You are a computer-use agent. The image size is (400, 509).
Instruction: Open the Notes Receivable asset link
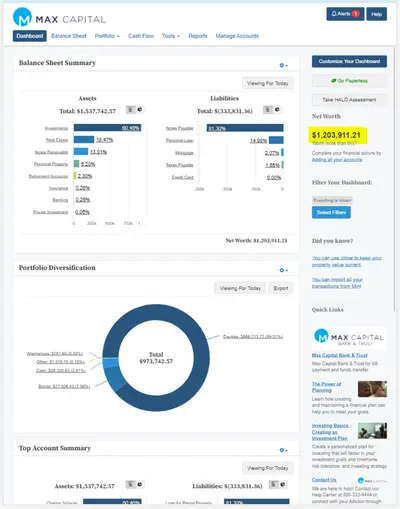pyautogui.click(x=51, y=152)
